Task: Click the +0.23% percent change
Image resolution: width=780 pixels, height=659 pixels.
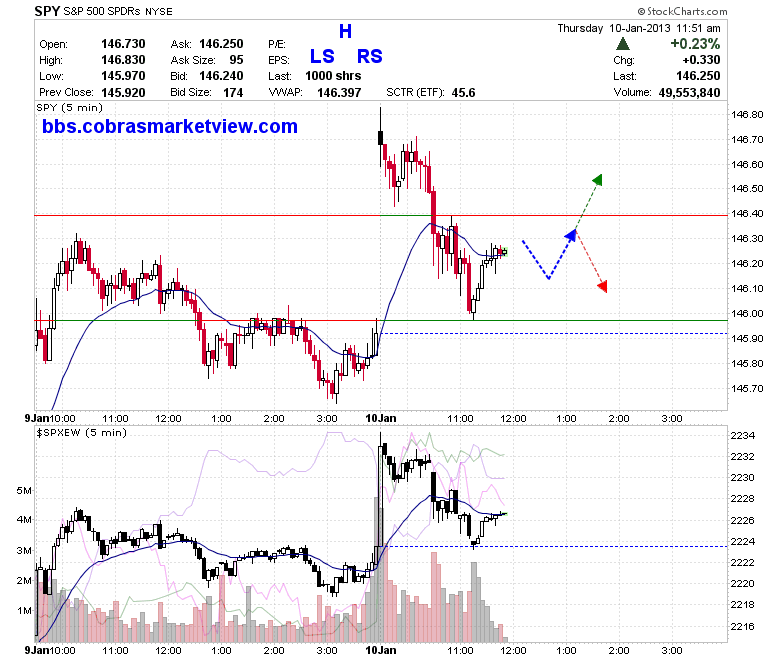Action: coord(695,44)
